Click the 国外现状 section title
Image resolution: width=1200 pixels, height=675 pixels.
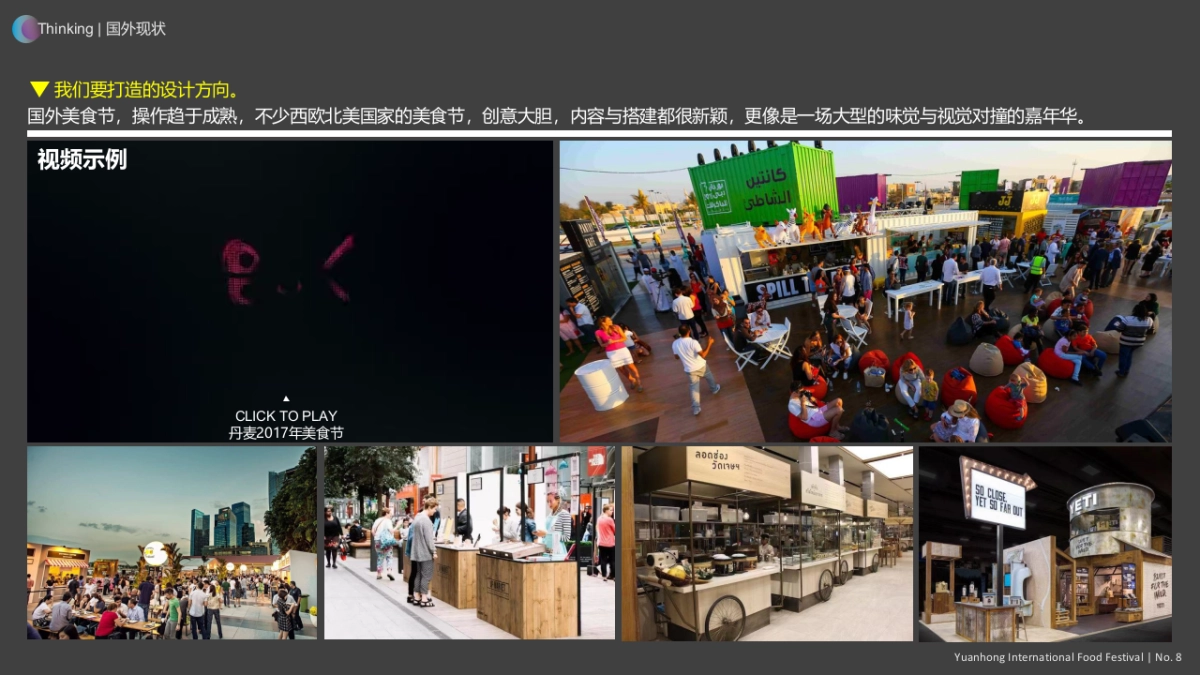(136, 29)
